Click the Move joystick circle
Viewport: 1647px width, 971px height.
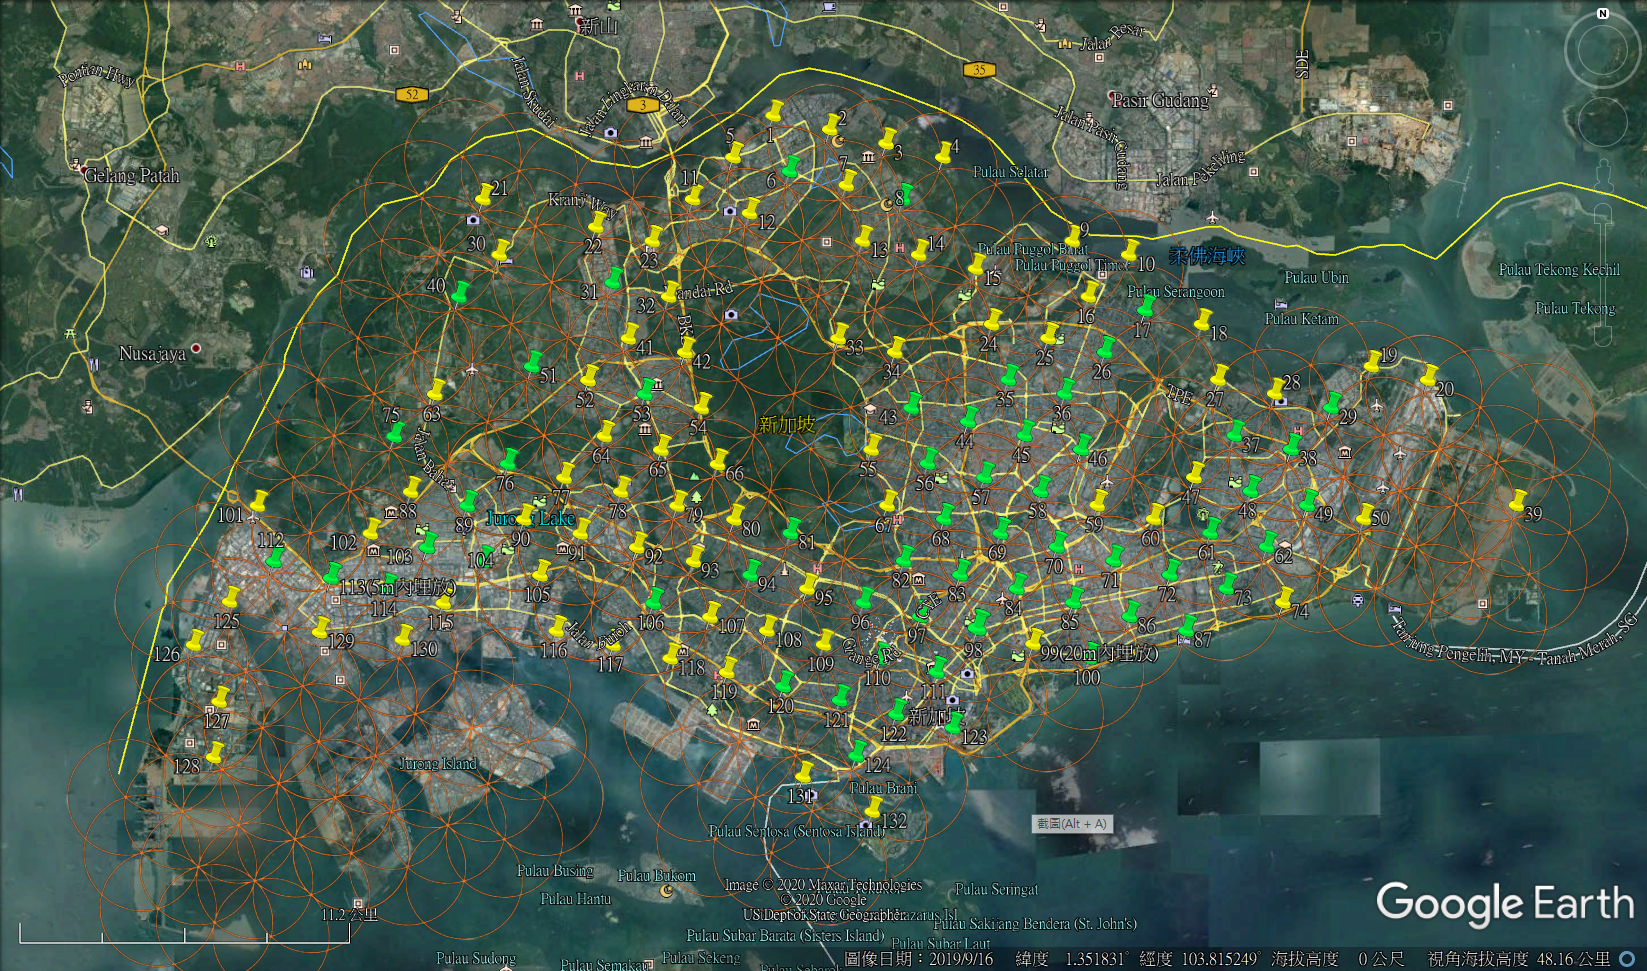tap(1602, 121)
